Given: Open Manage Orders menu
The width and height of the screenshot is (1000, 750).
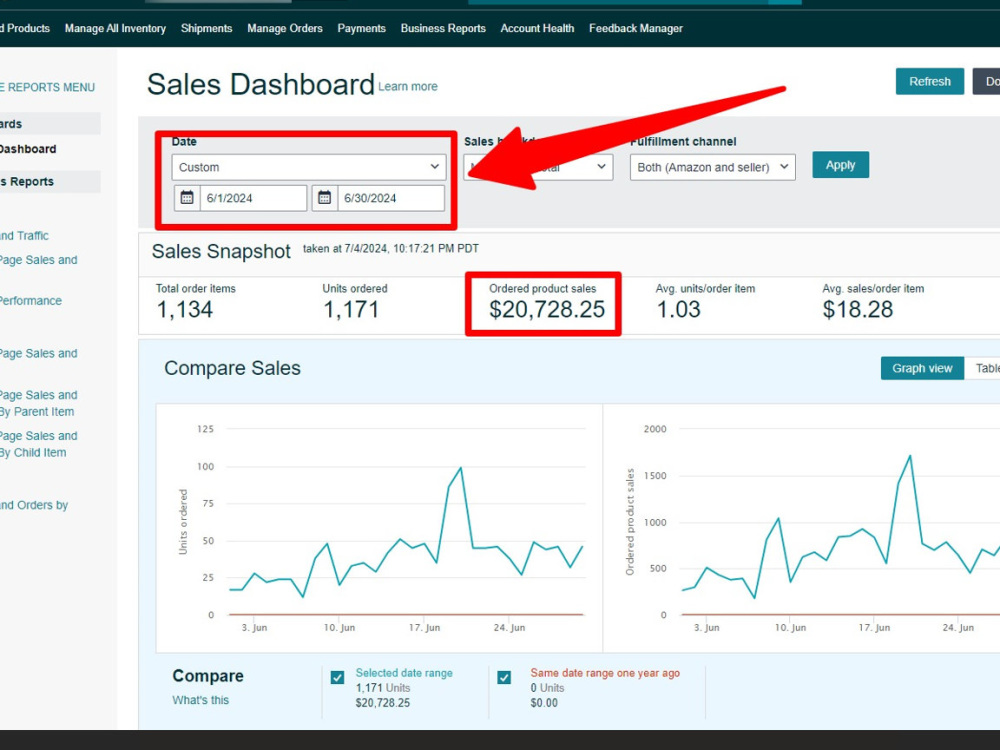Looking at the screenshot, I should (285, 29).
